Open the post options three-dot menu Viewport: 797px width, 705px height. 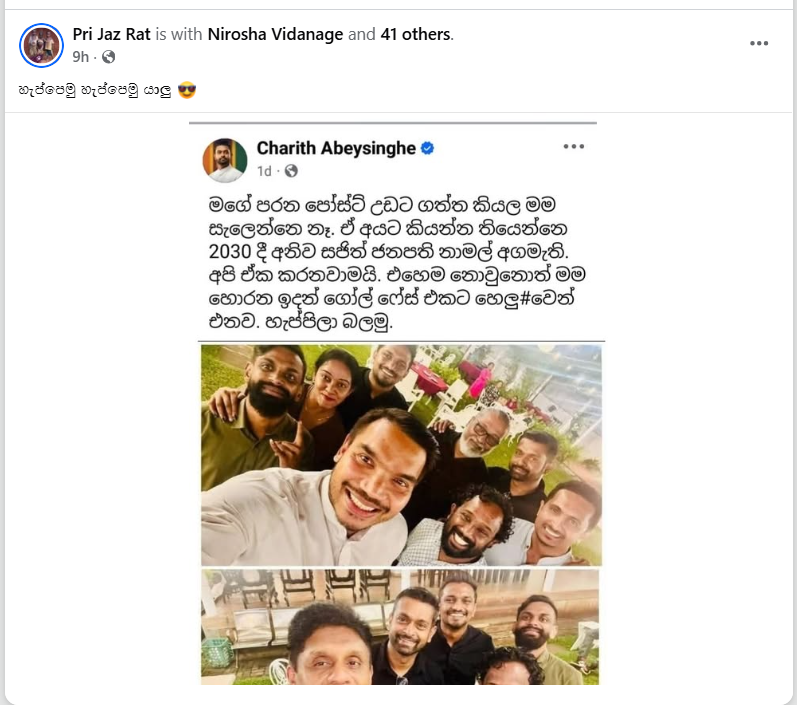tap(759, 43)
